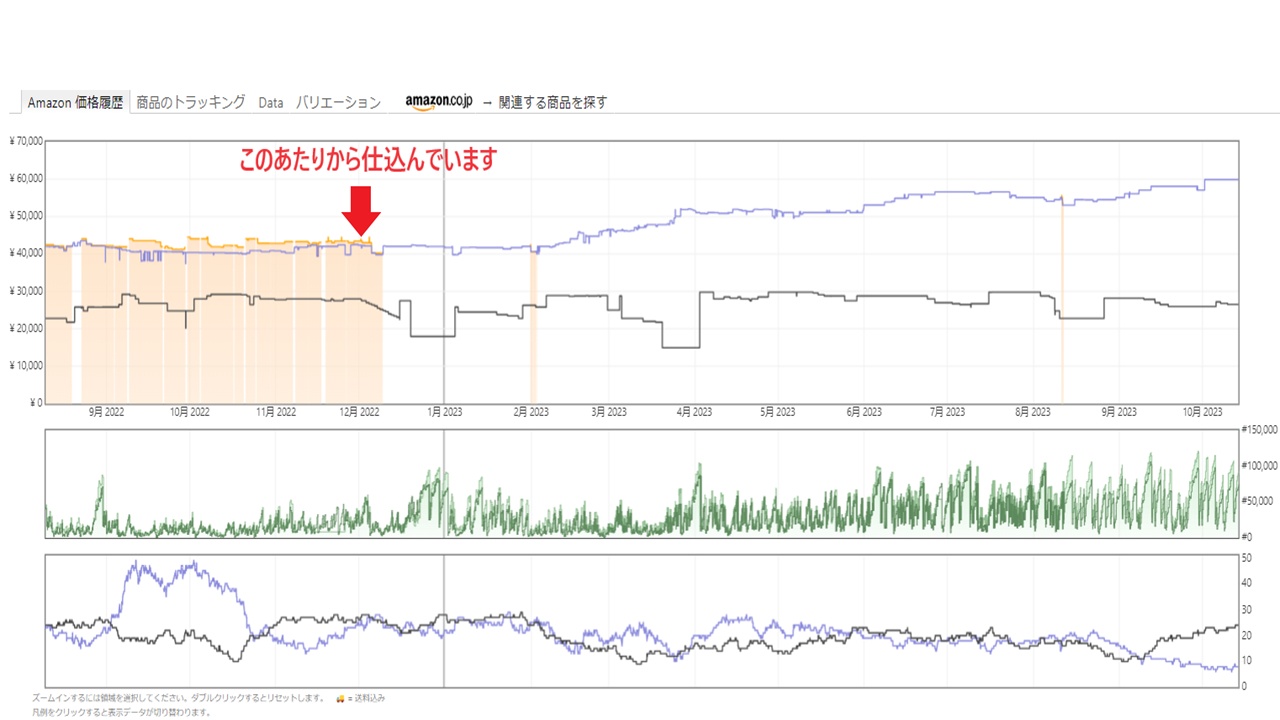Click the ¥40,000 price axis label
1280x720 pixels.
pyautogui.click(x=25, y=254)
